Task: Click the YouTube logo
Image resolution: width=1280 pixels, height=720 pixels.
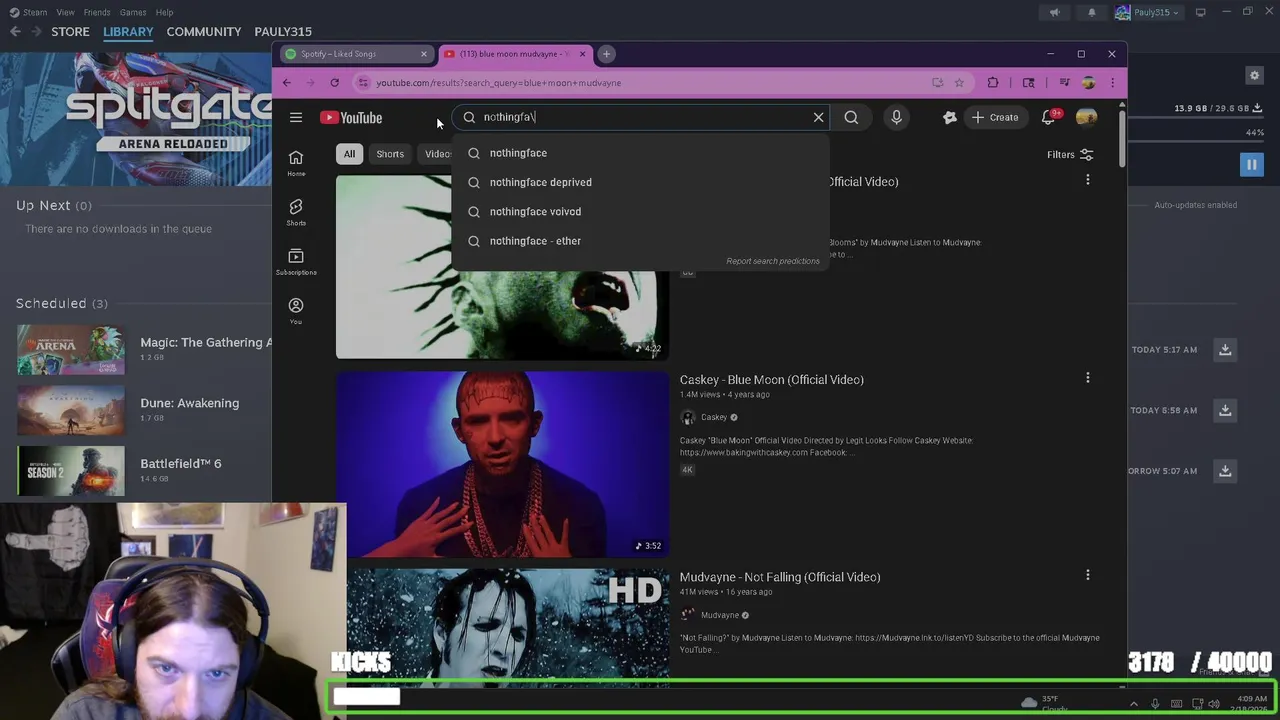Action: click(x=351, y=117)
